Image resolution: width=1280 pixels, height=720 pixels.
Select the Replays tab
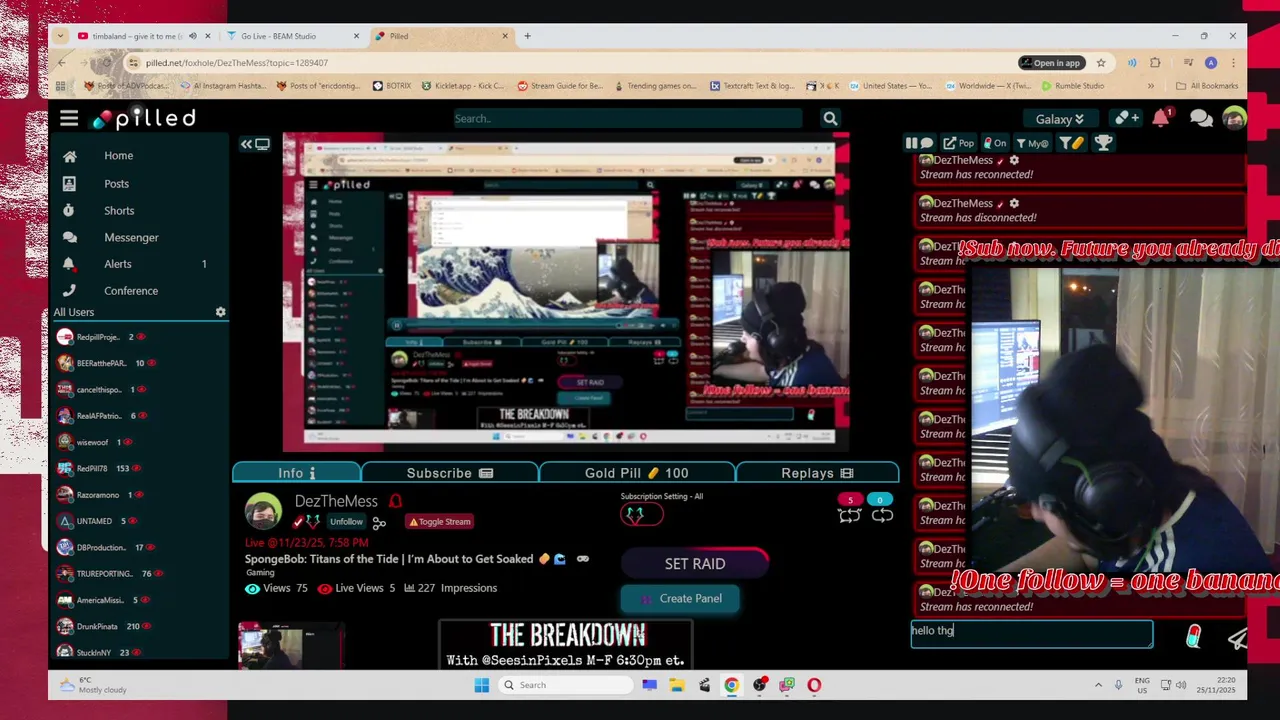pos(817,473)
